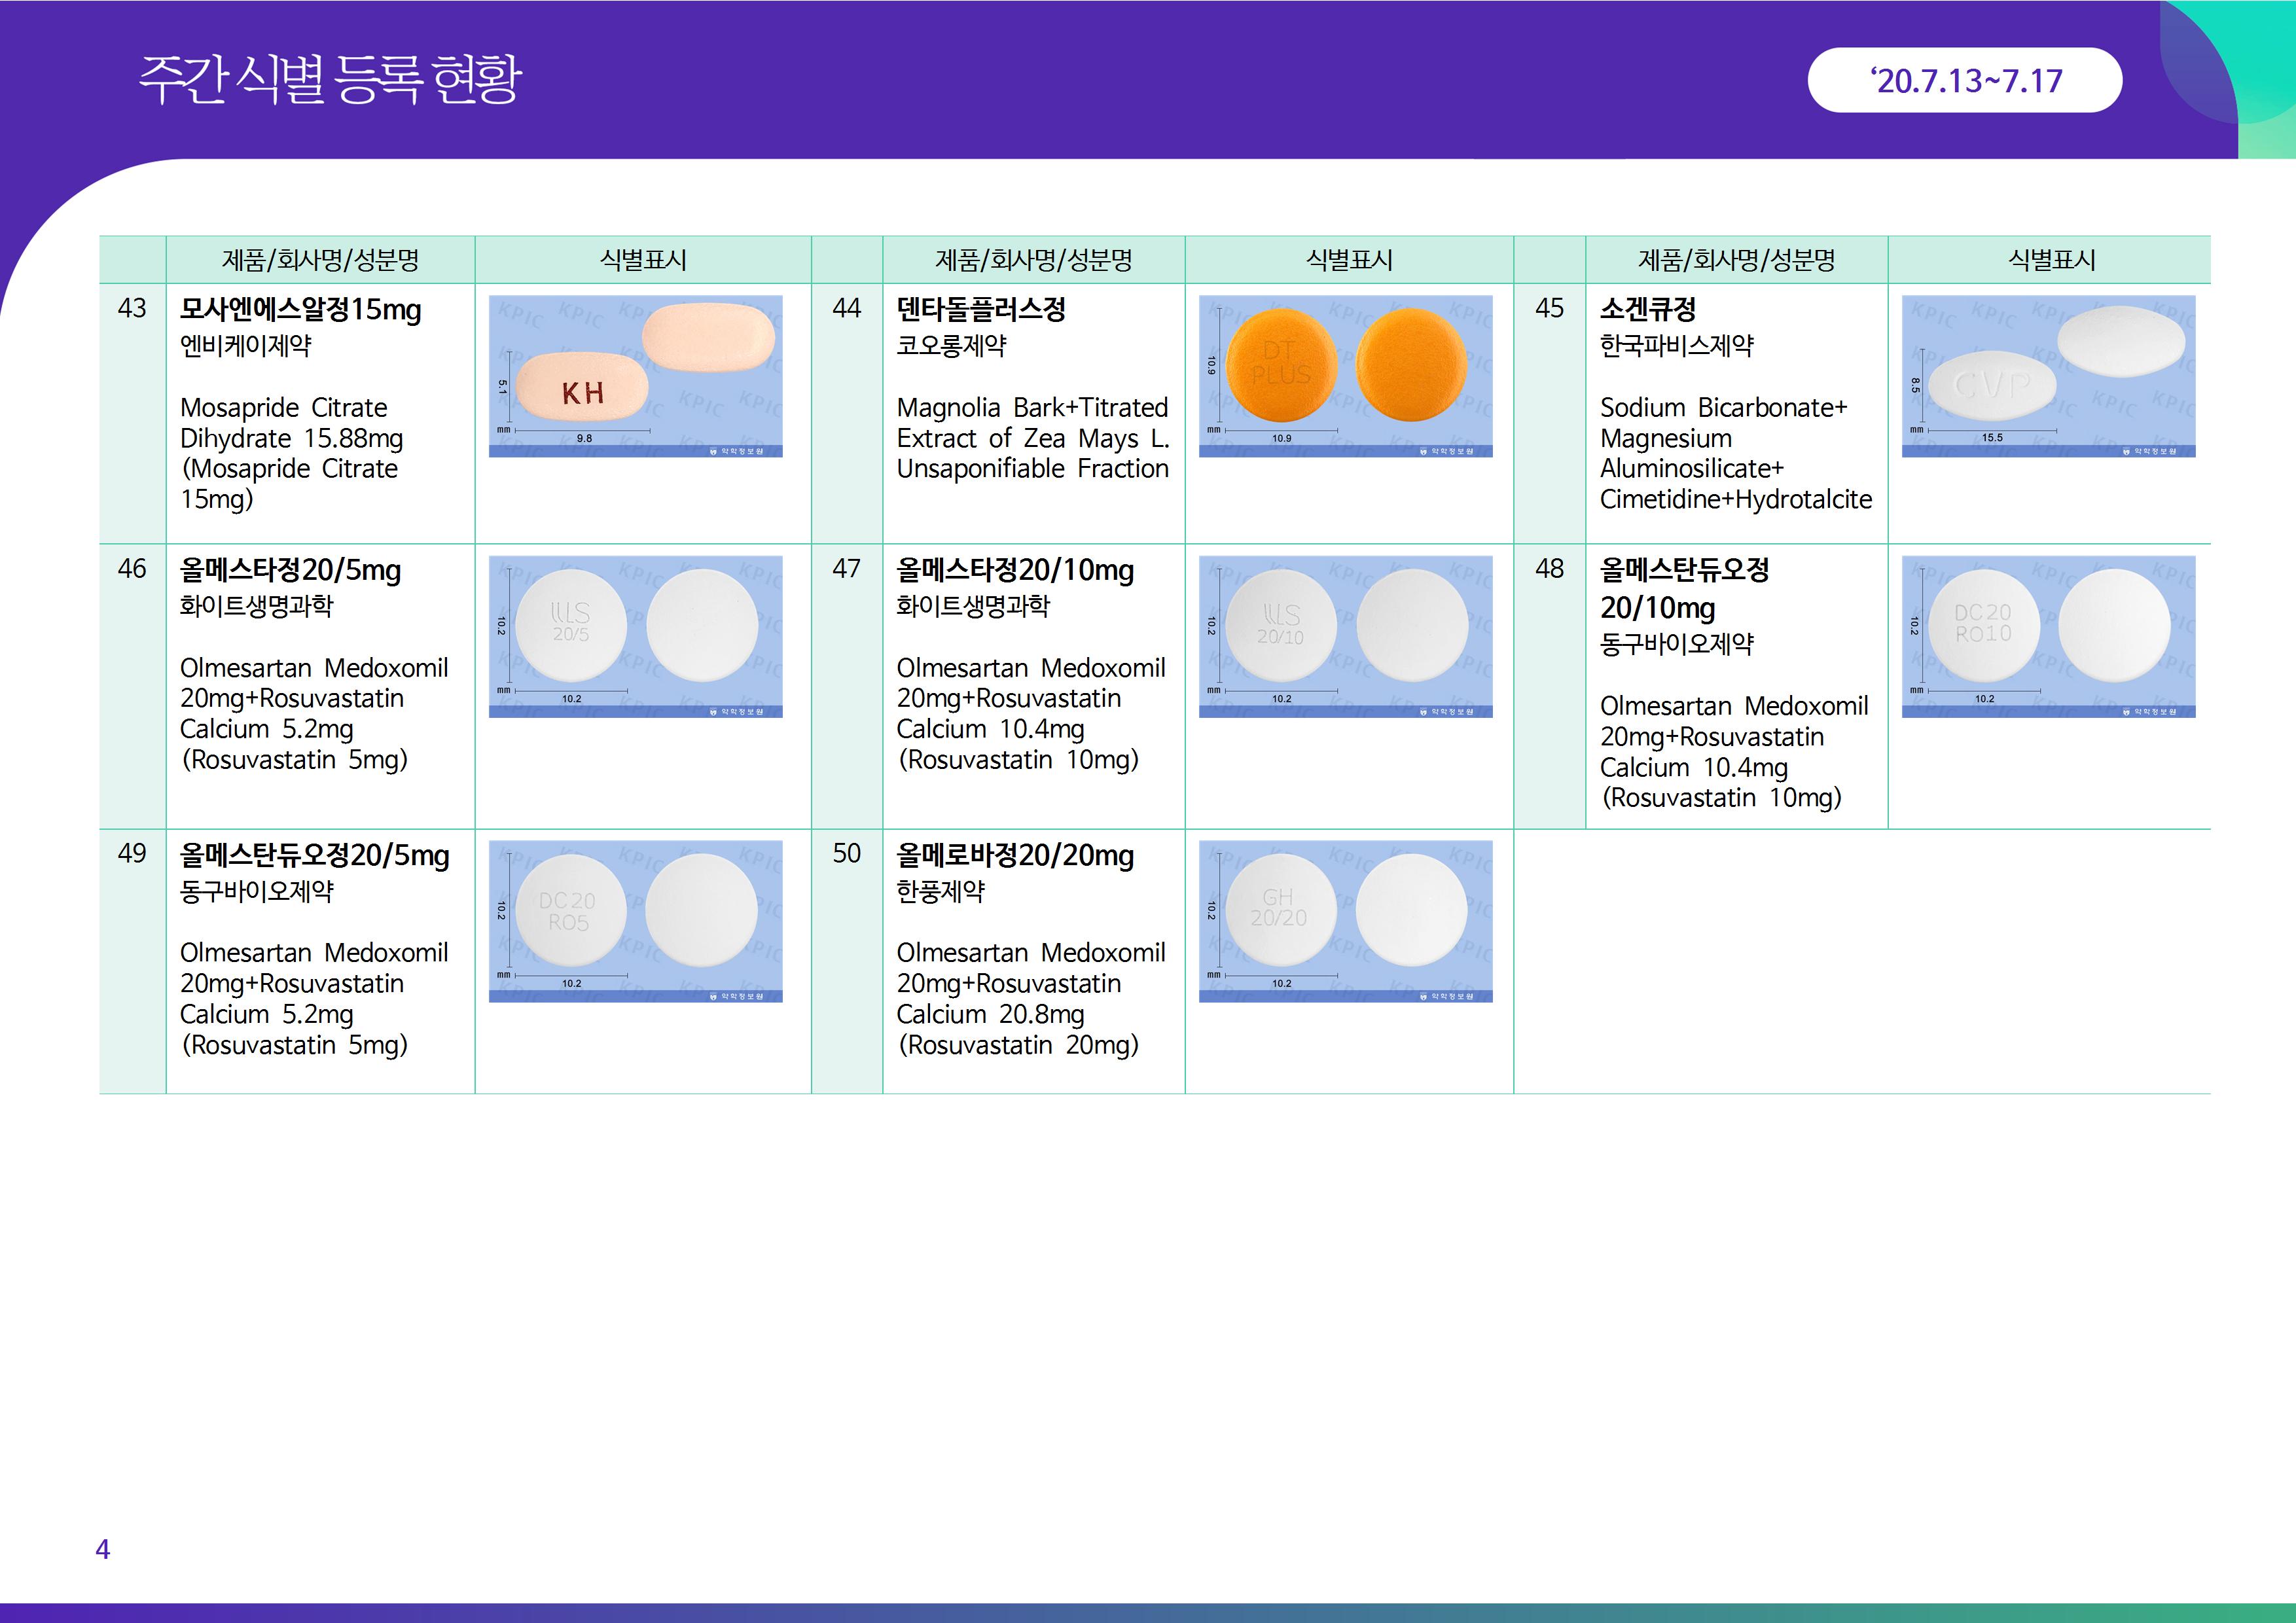Click company name 한국파비스제약

(x=1676, y=346)
